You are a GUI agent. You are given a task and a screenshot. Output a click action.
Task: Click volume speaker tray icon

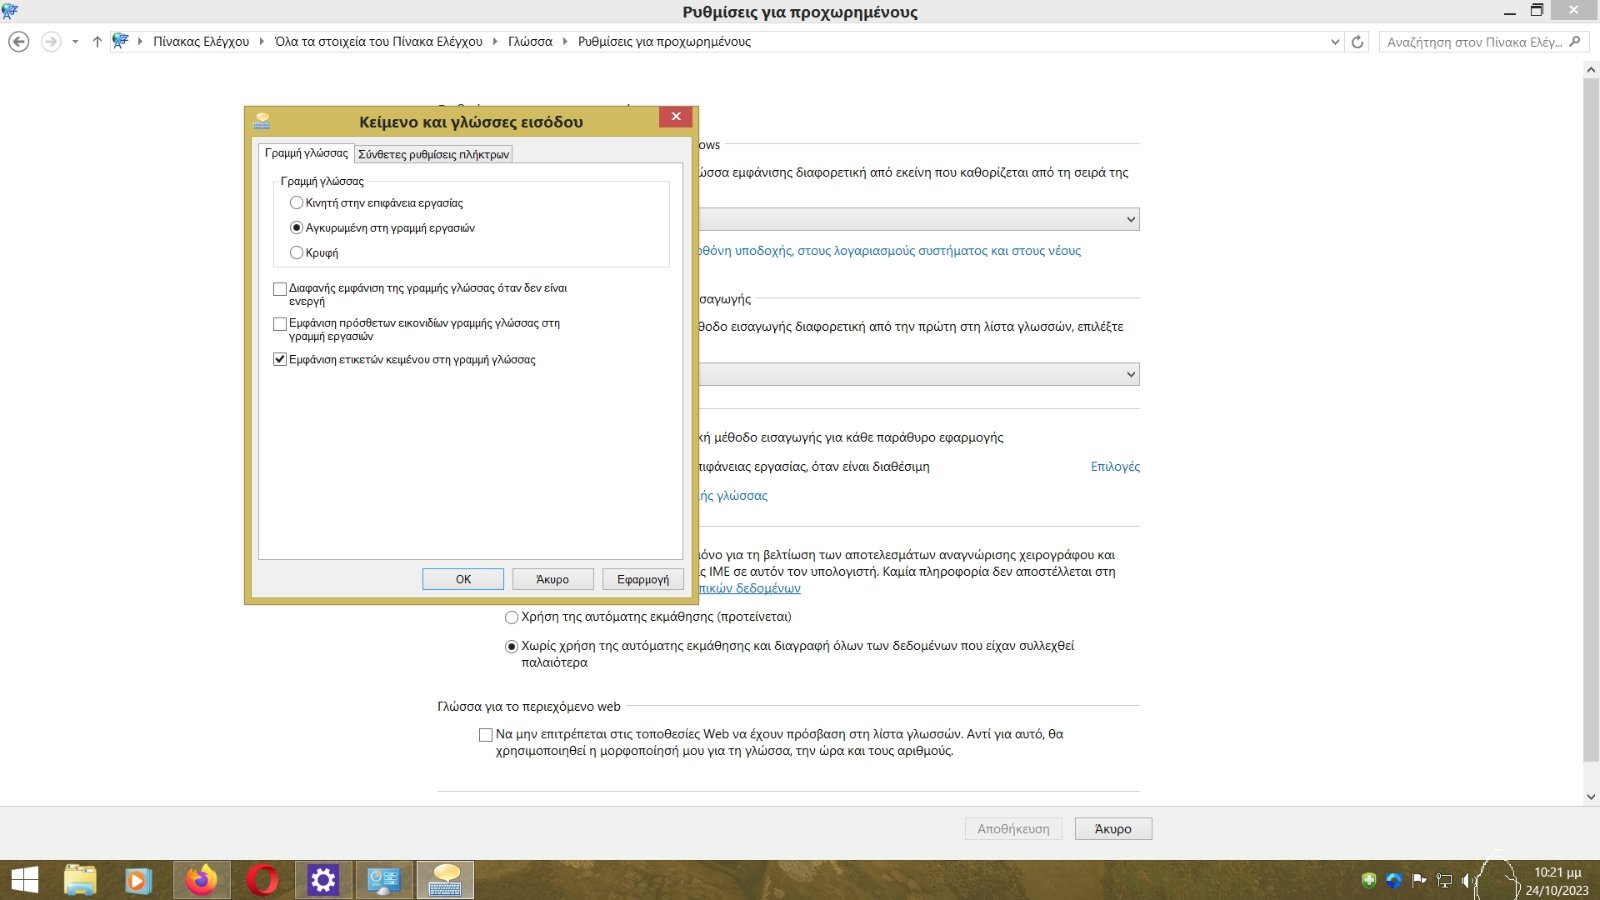[x=1468, y=880]
